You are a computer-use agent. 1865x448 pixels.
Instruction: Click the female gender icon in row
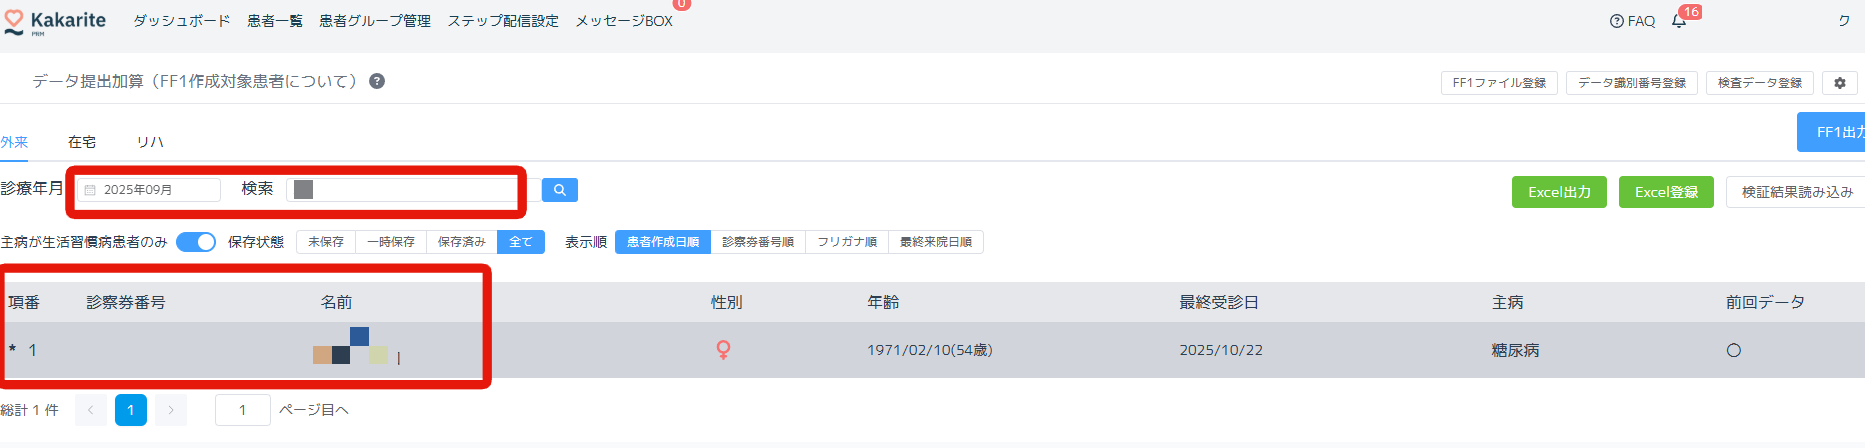pos(723,350)
